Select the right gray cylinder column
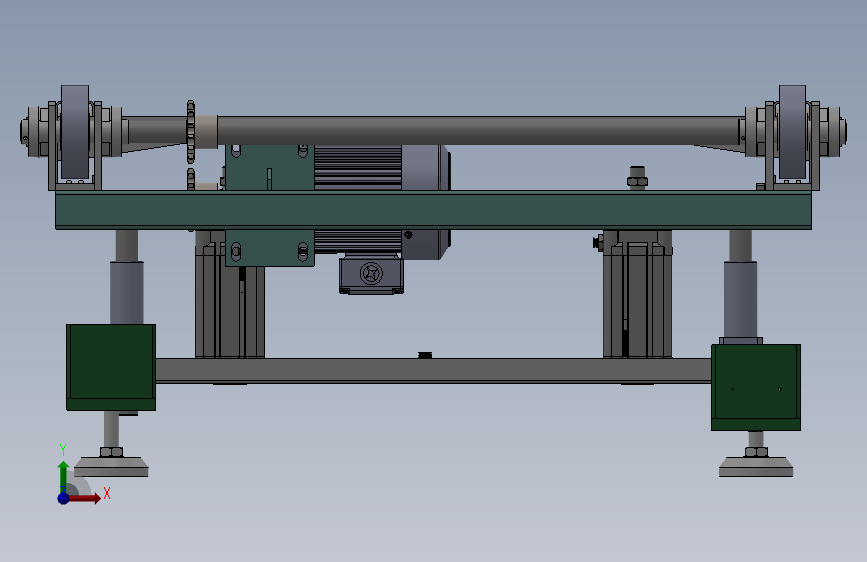The image size is (867, 562). point(740,299)
